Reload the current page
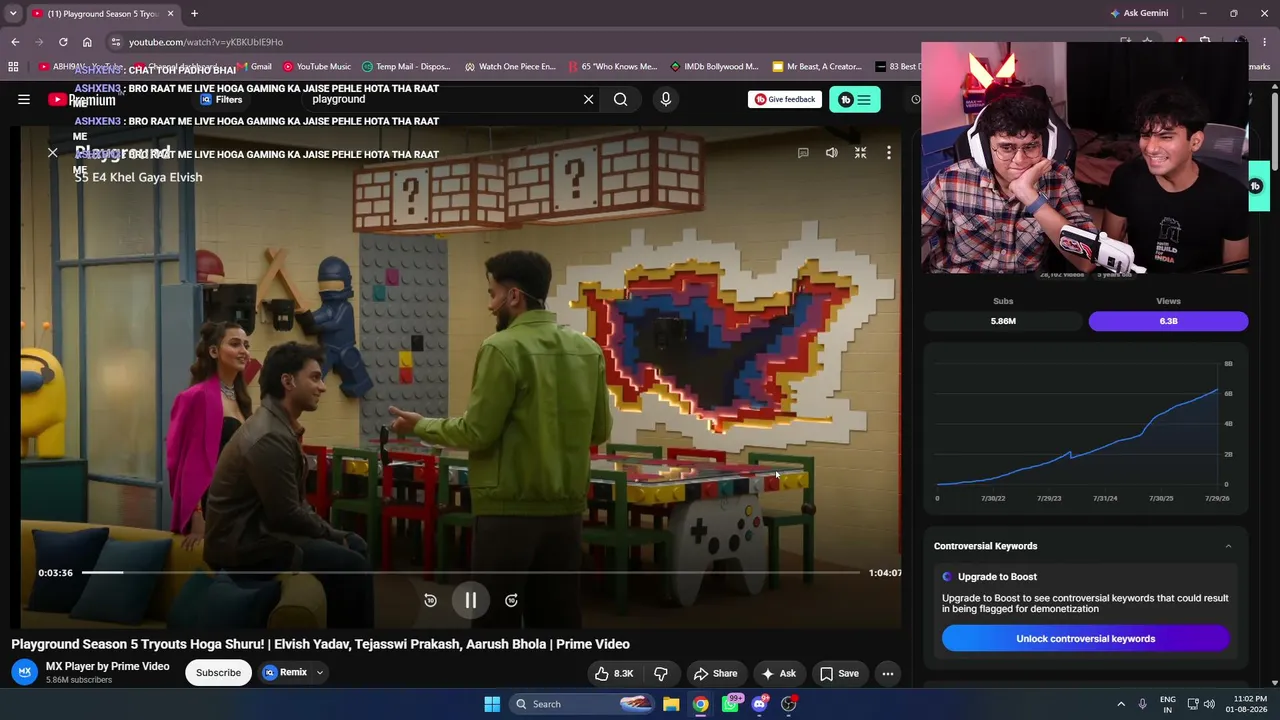1280x720 pixels. (x=63, y=42)
